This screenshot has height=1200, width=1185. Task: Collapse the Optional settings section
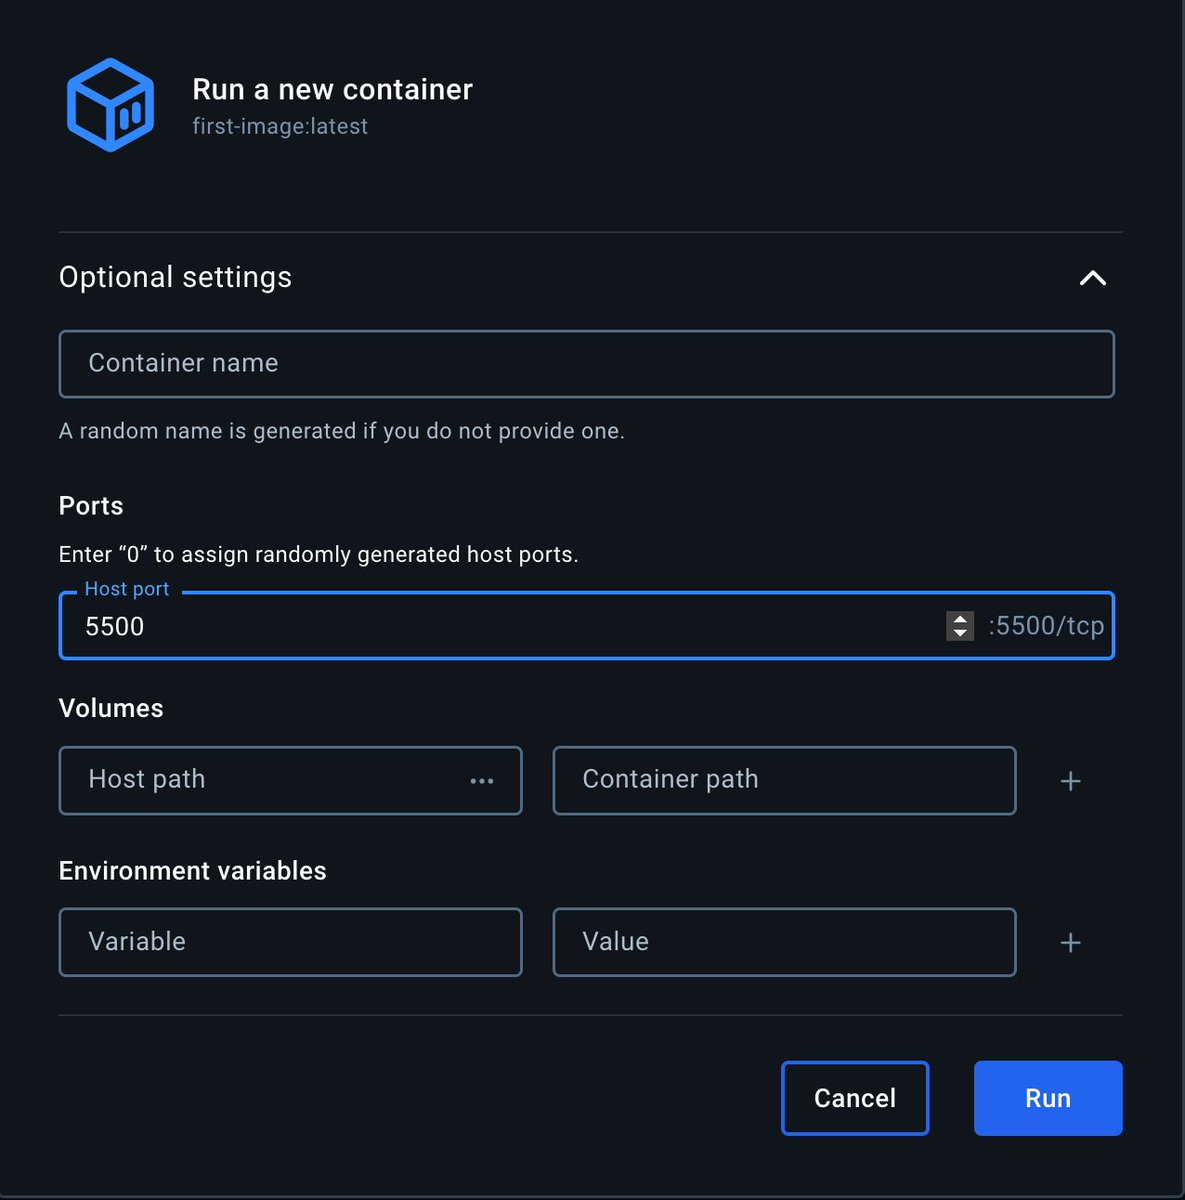pyautogui.click(x=1092, y=278)
